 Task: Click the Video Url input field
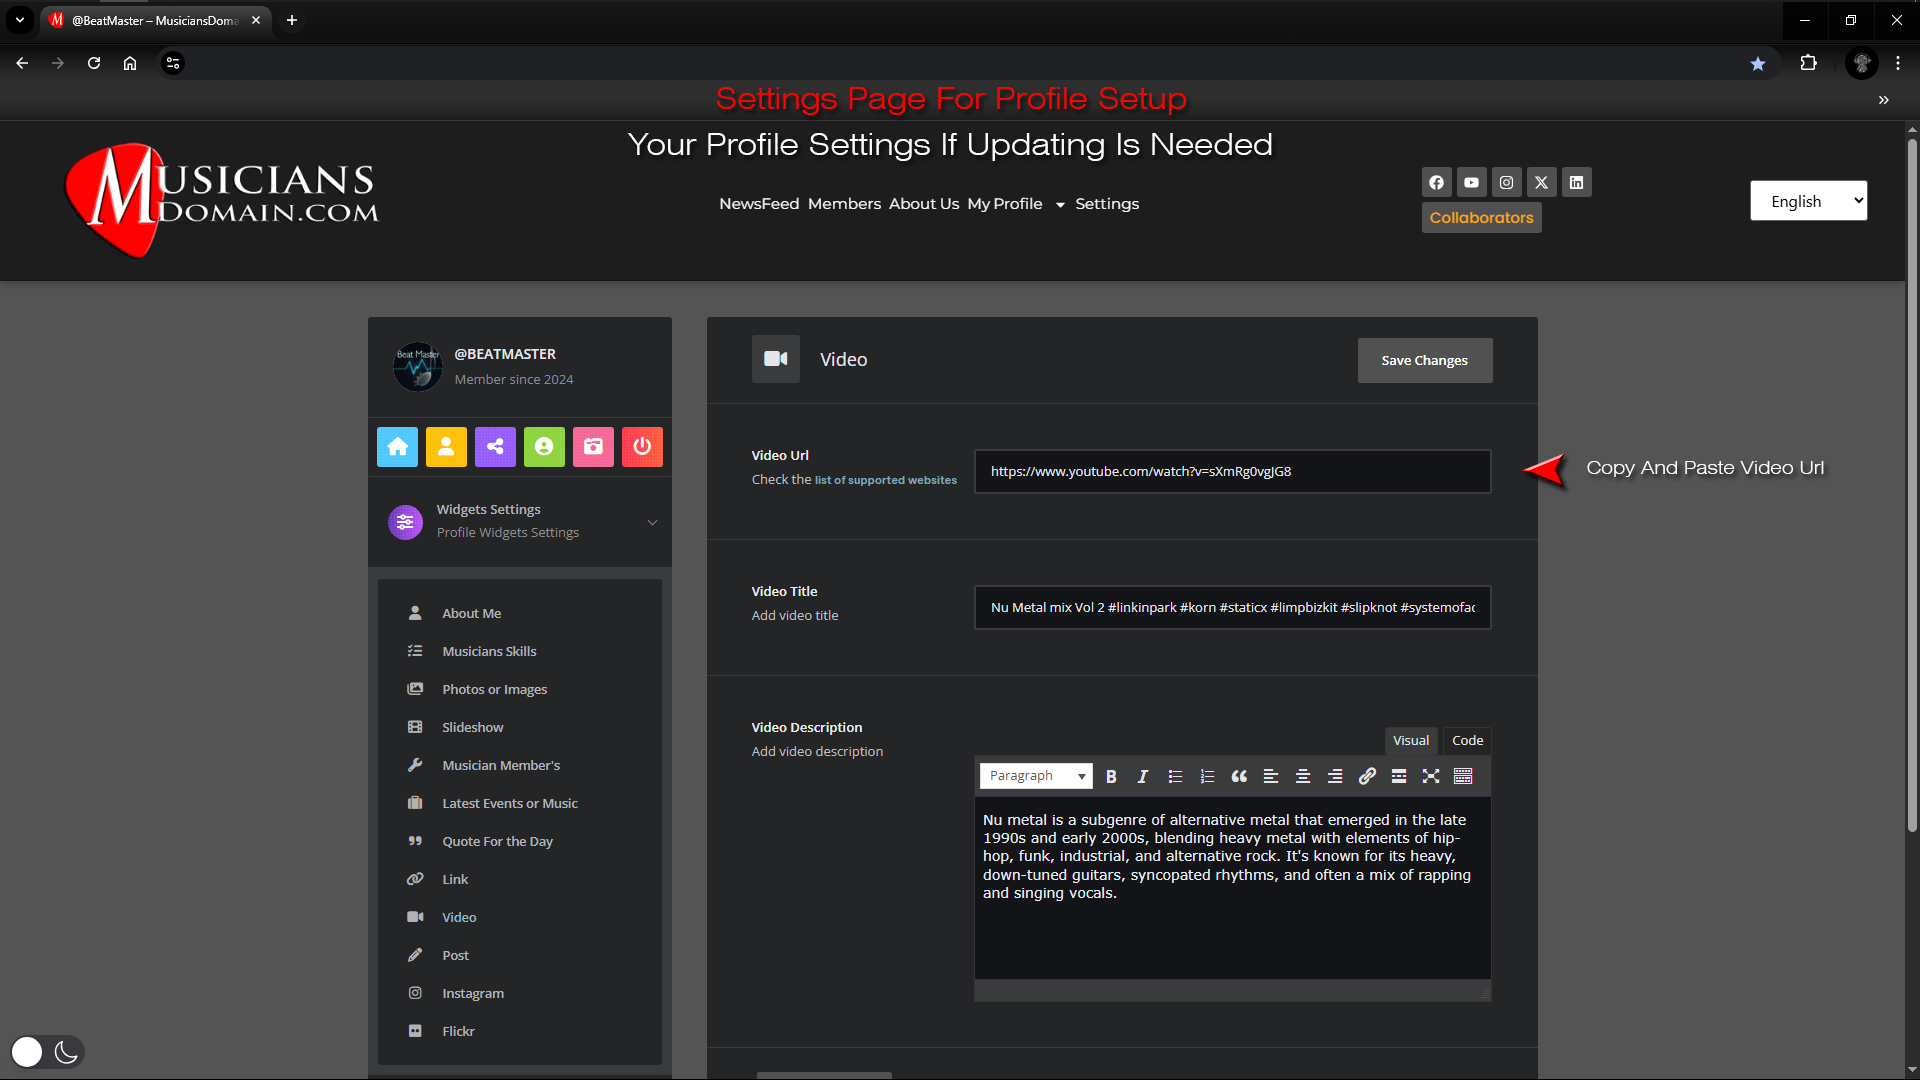click(x=1232, y=471)
